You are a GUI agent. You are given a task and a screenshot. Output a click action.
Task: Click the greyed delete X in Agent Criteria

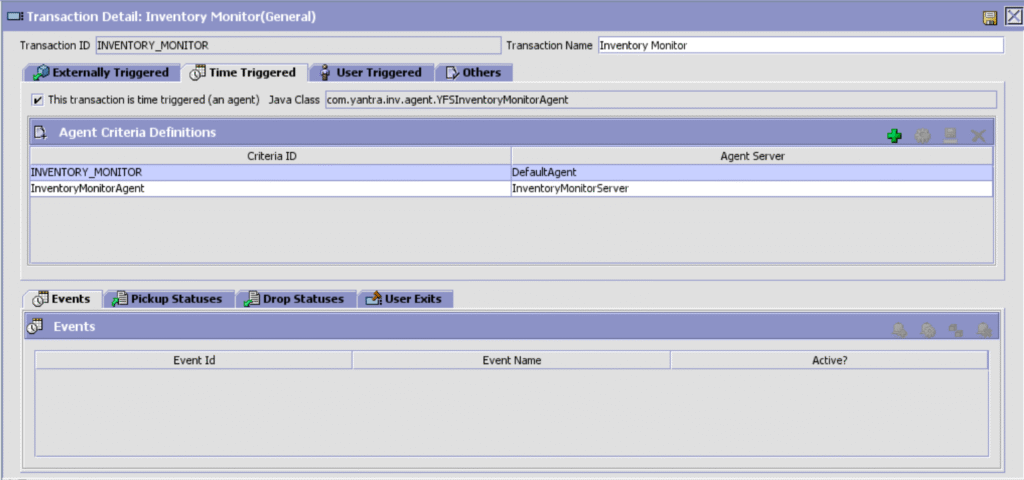tap(979, 135)
